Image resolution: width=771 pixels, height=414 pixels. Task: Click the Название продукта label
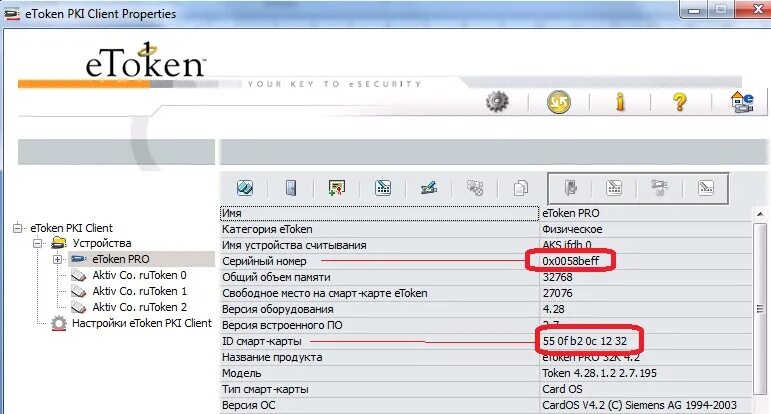(x=272, y=357)
